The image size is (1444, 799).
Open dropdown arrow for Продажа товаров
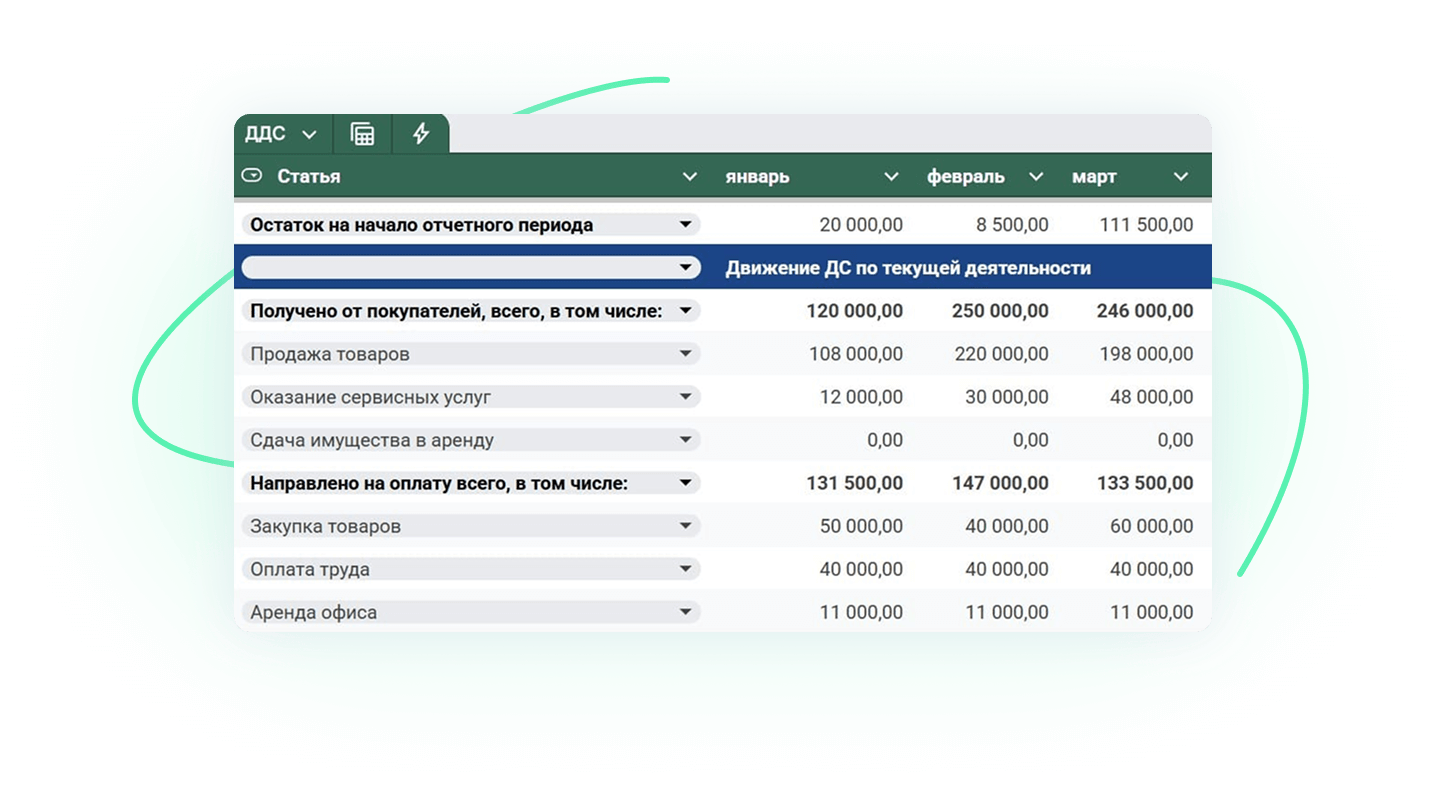click(685, 354)
